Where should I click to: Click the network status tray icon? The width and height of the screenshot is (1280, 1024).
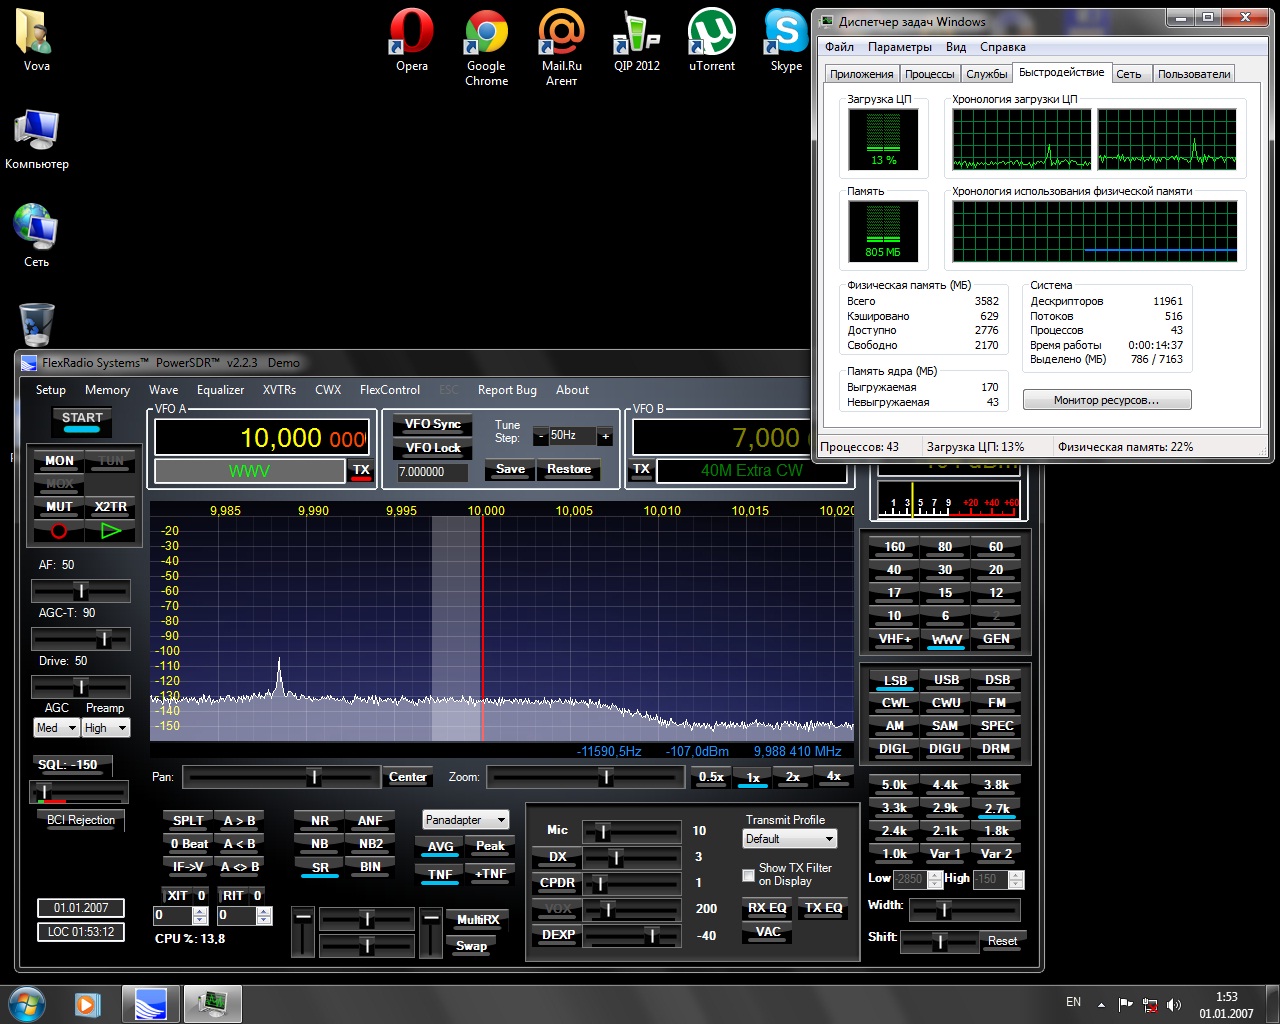point(1150,1004)
